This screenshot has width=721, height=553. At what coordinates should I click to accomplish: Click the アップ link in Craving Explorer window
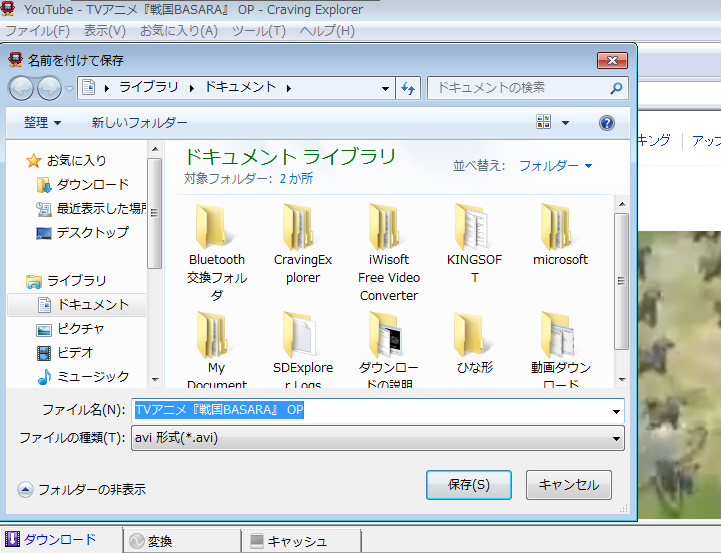pyautogui.click(x=705, y=140)
